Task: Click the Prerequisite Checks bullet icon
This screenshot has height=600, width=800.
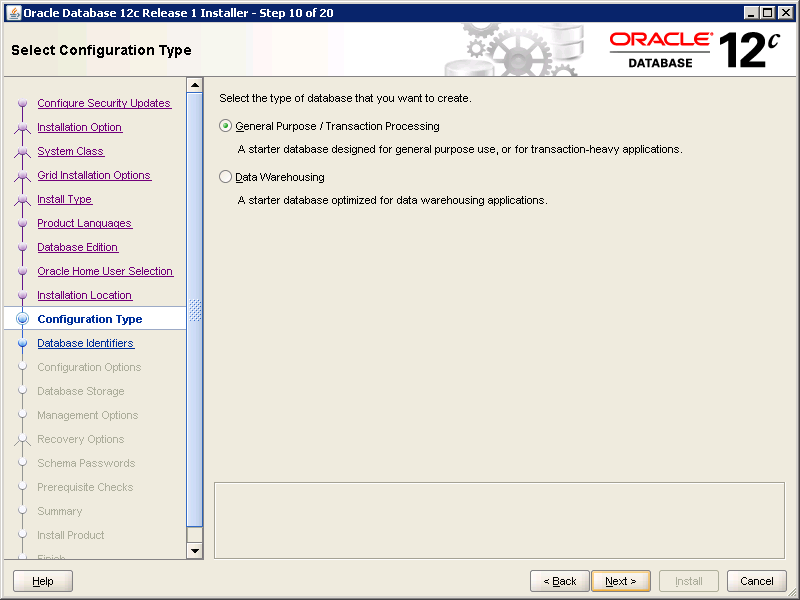Action: [22, 487]
